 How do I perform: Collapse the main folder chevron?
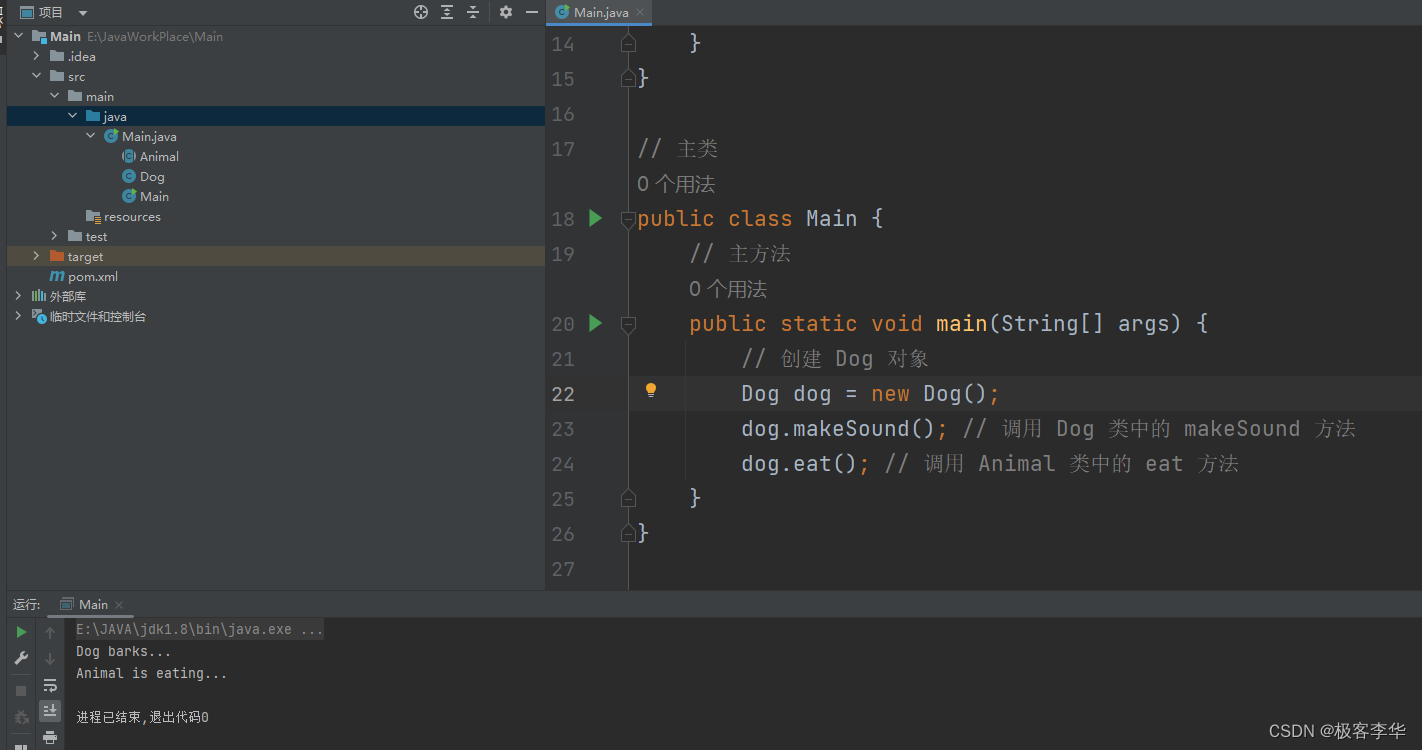(55, 96)
